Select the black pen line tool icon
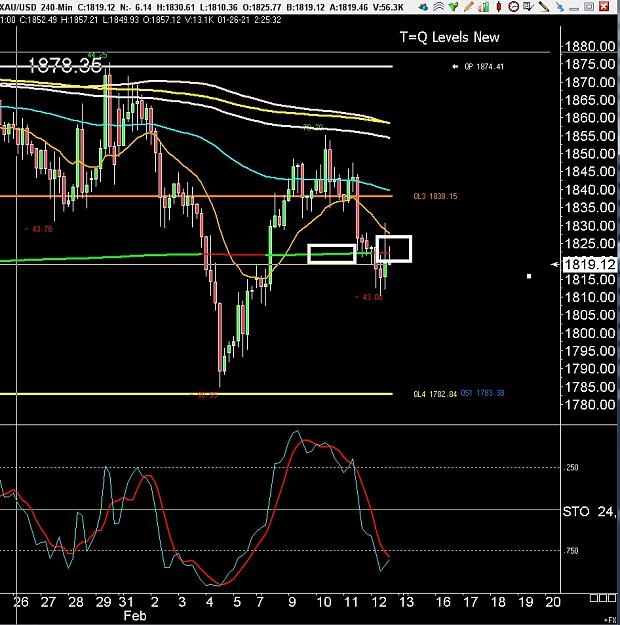Screen dimensions: 620x625 coord(543,6)
